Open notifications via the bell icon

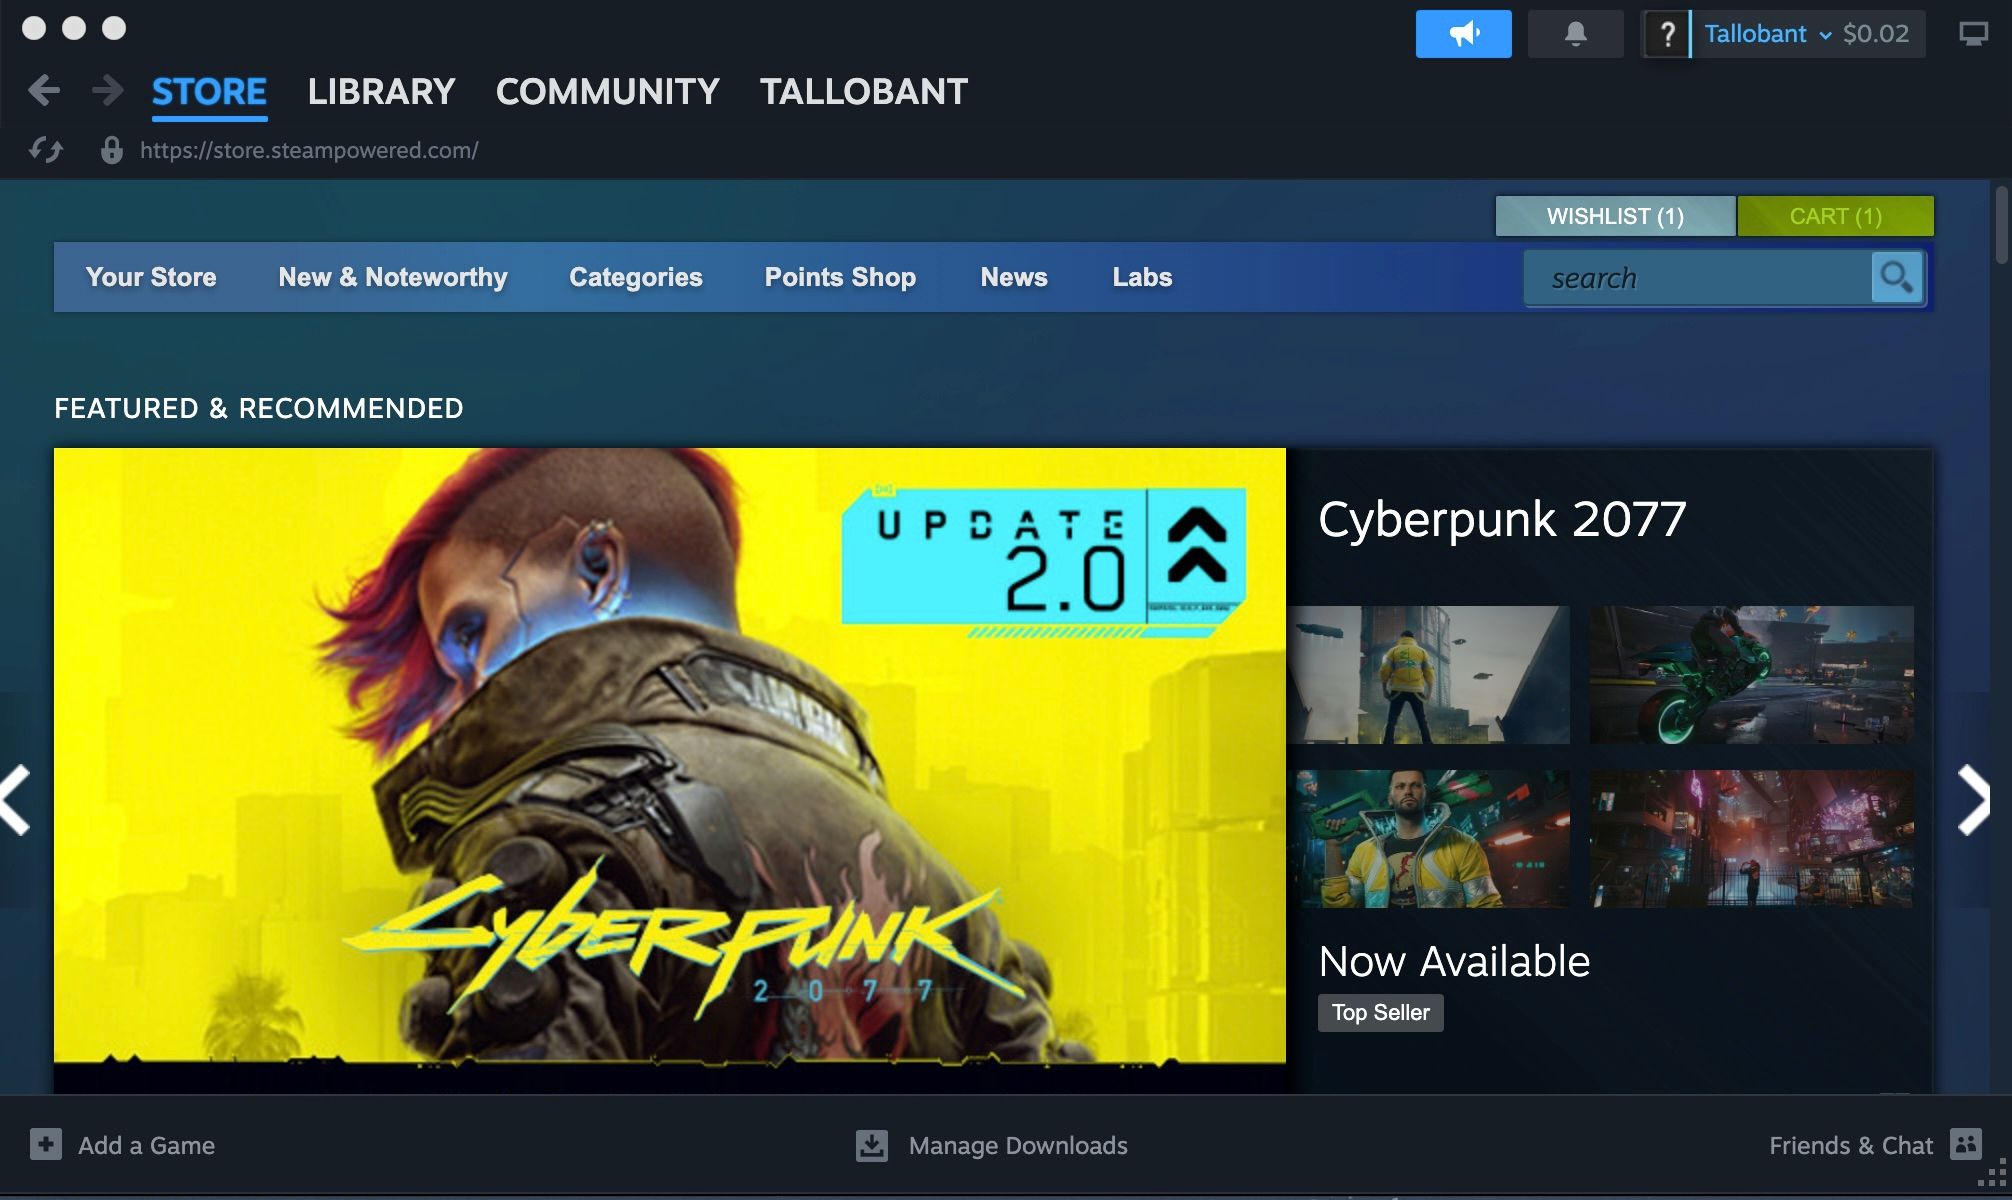coord(1575,33)
